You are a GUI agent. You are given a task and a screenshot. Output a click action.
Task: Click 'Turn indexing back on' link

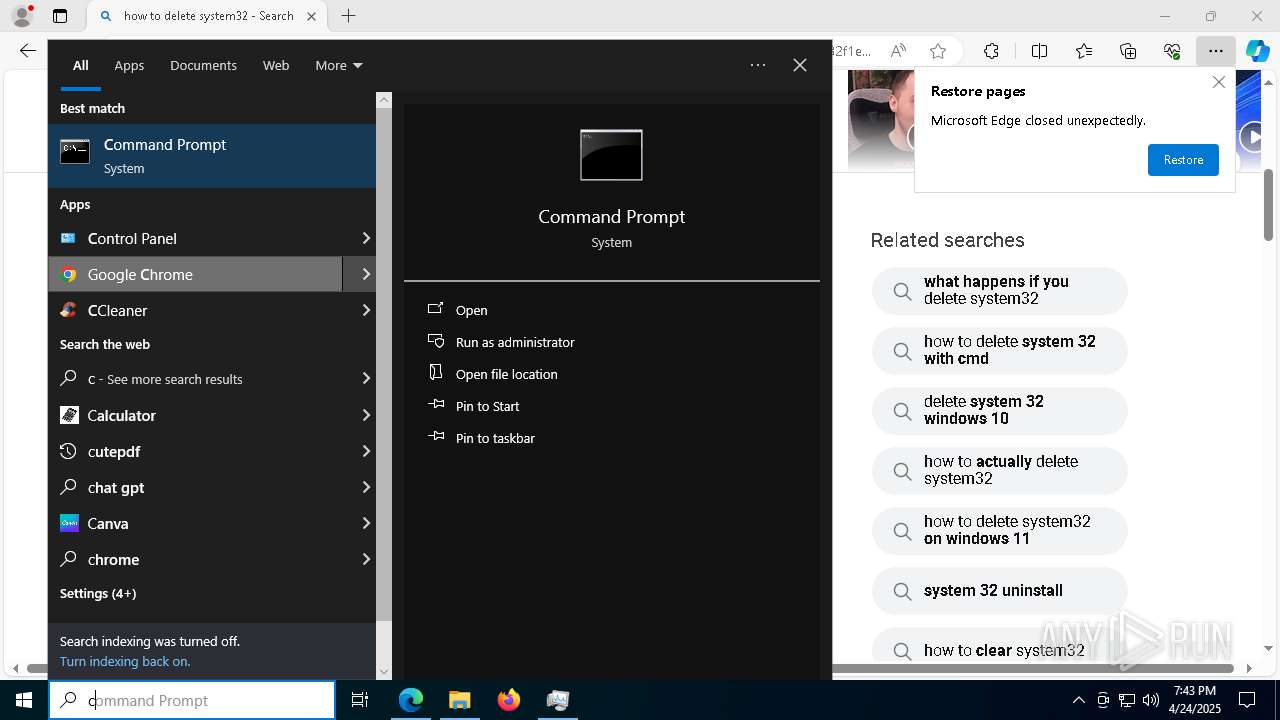point(125,661)
